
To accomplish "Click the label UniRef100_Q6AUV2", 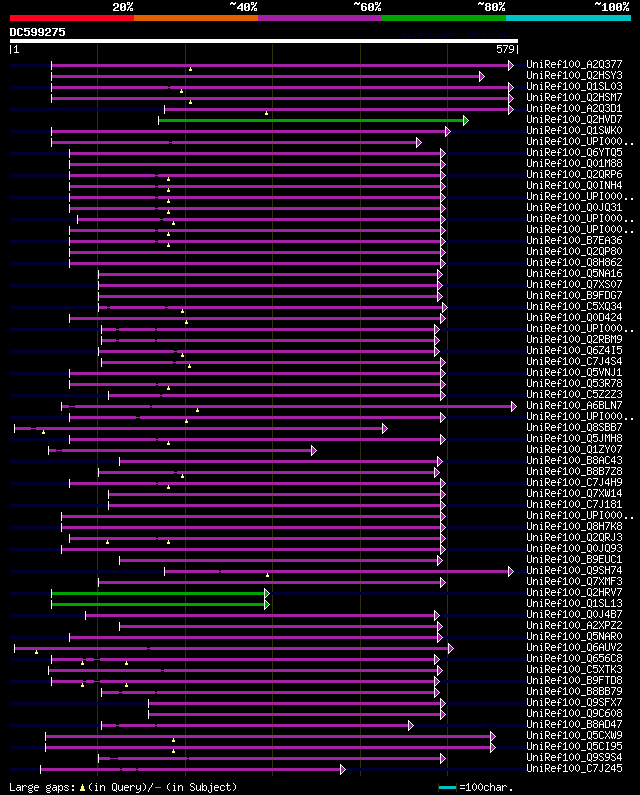I will click(x=574, y=647).
